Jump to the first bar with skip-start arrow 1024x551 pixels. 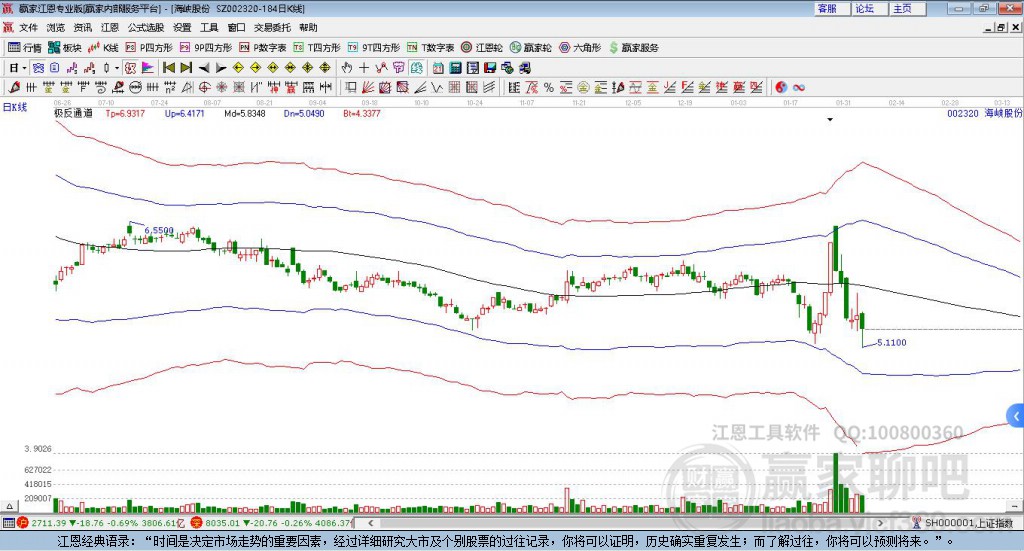tap(168, 68)
